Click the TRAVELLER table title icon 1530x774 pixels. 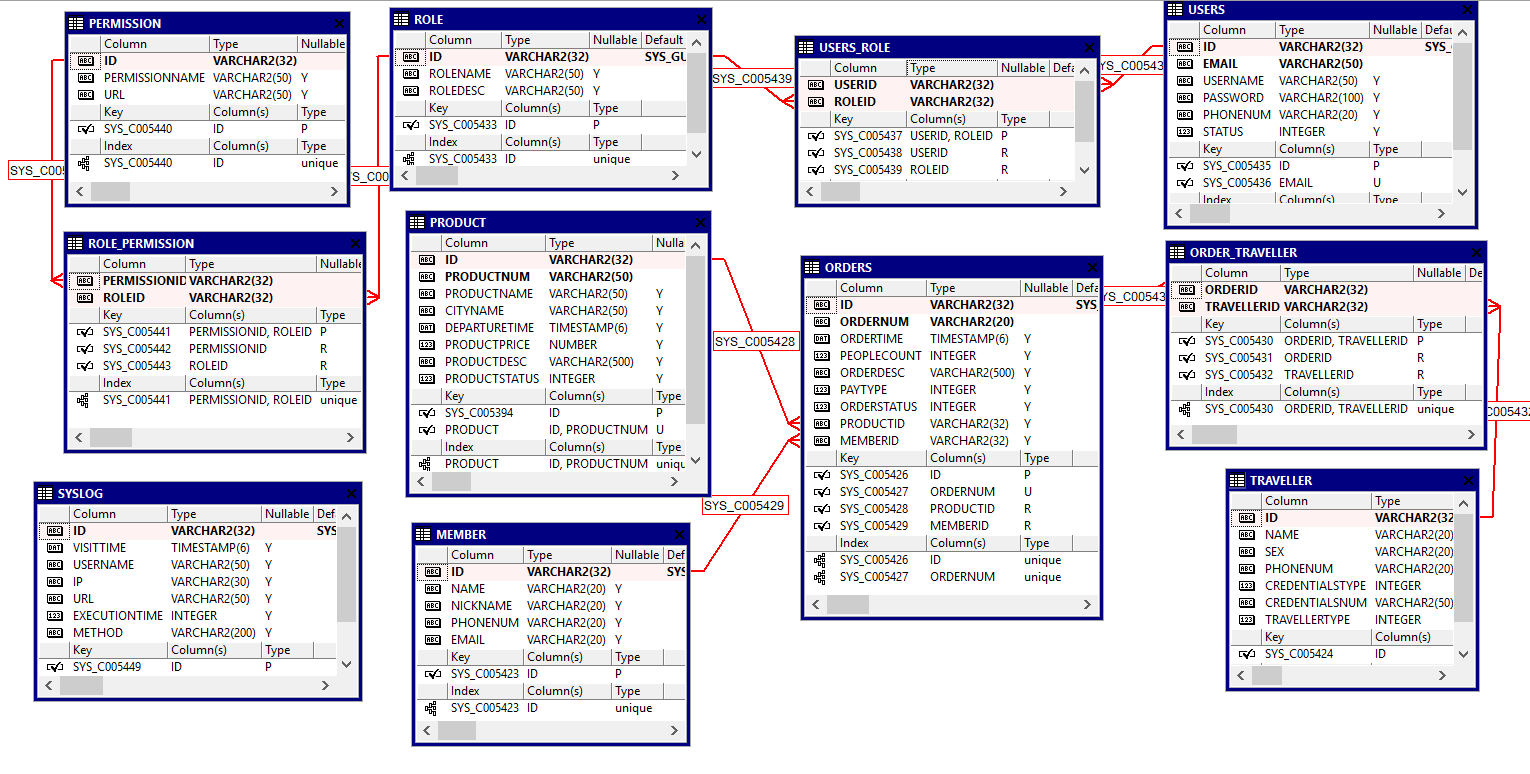click(1237, 480)
